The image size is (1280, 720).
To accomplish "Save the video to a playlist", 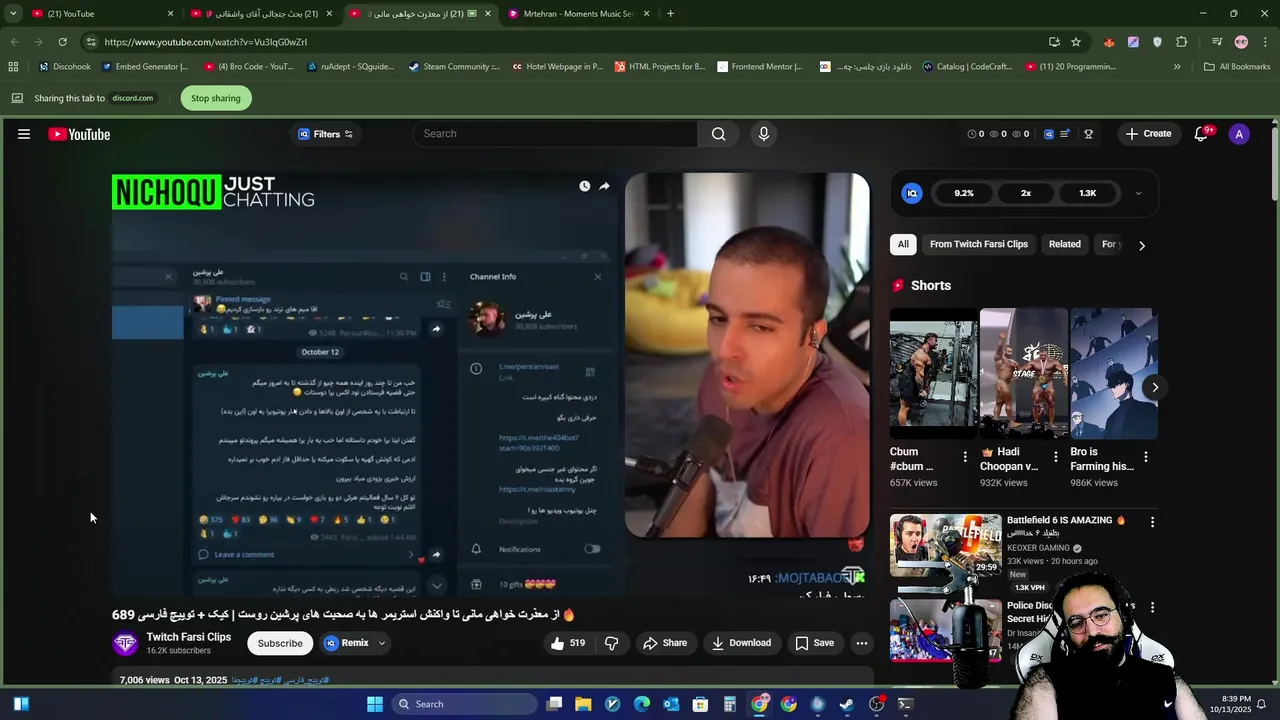I will [814, 643].
